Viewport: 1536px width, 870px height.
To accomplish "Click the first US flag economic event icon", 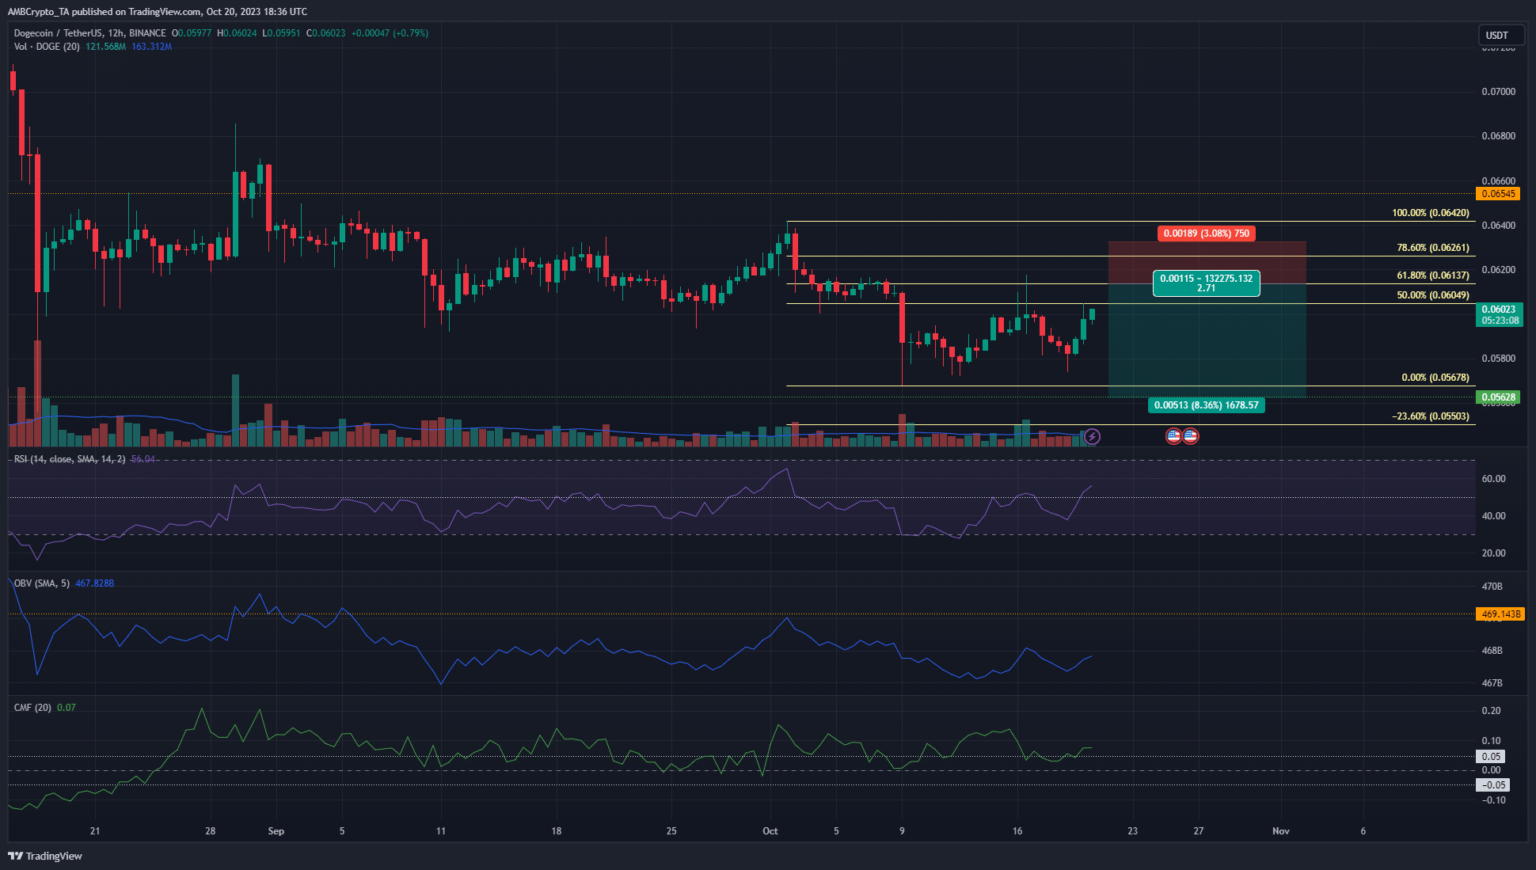I will [x=1173, y=436].
